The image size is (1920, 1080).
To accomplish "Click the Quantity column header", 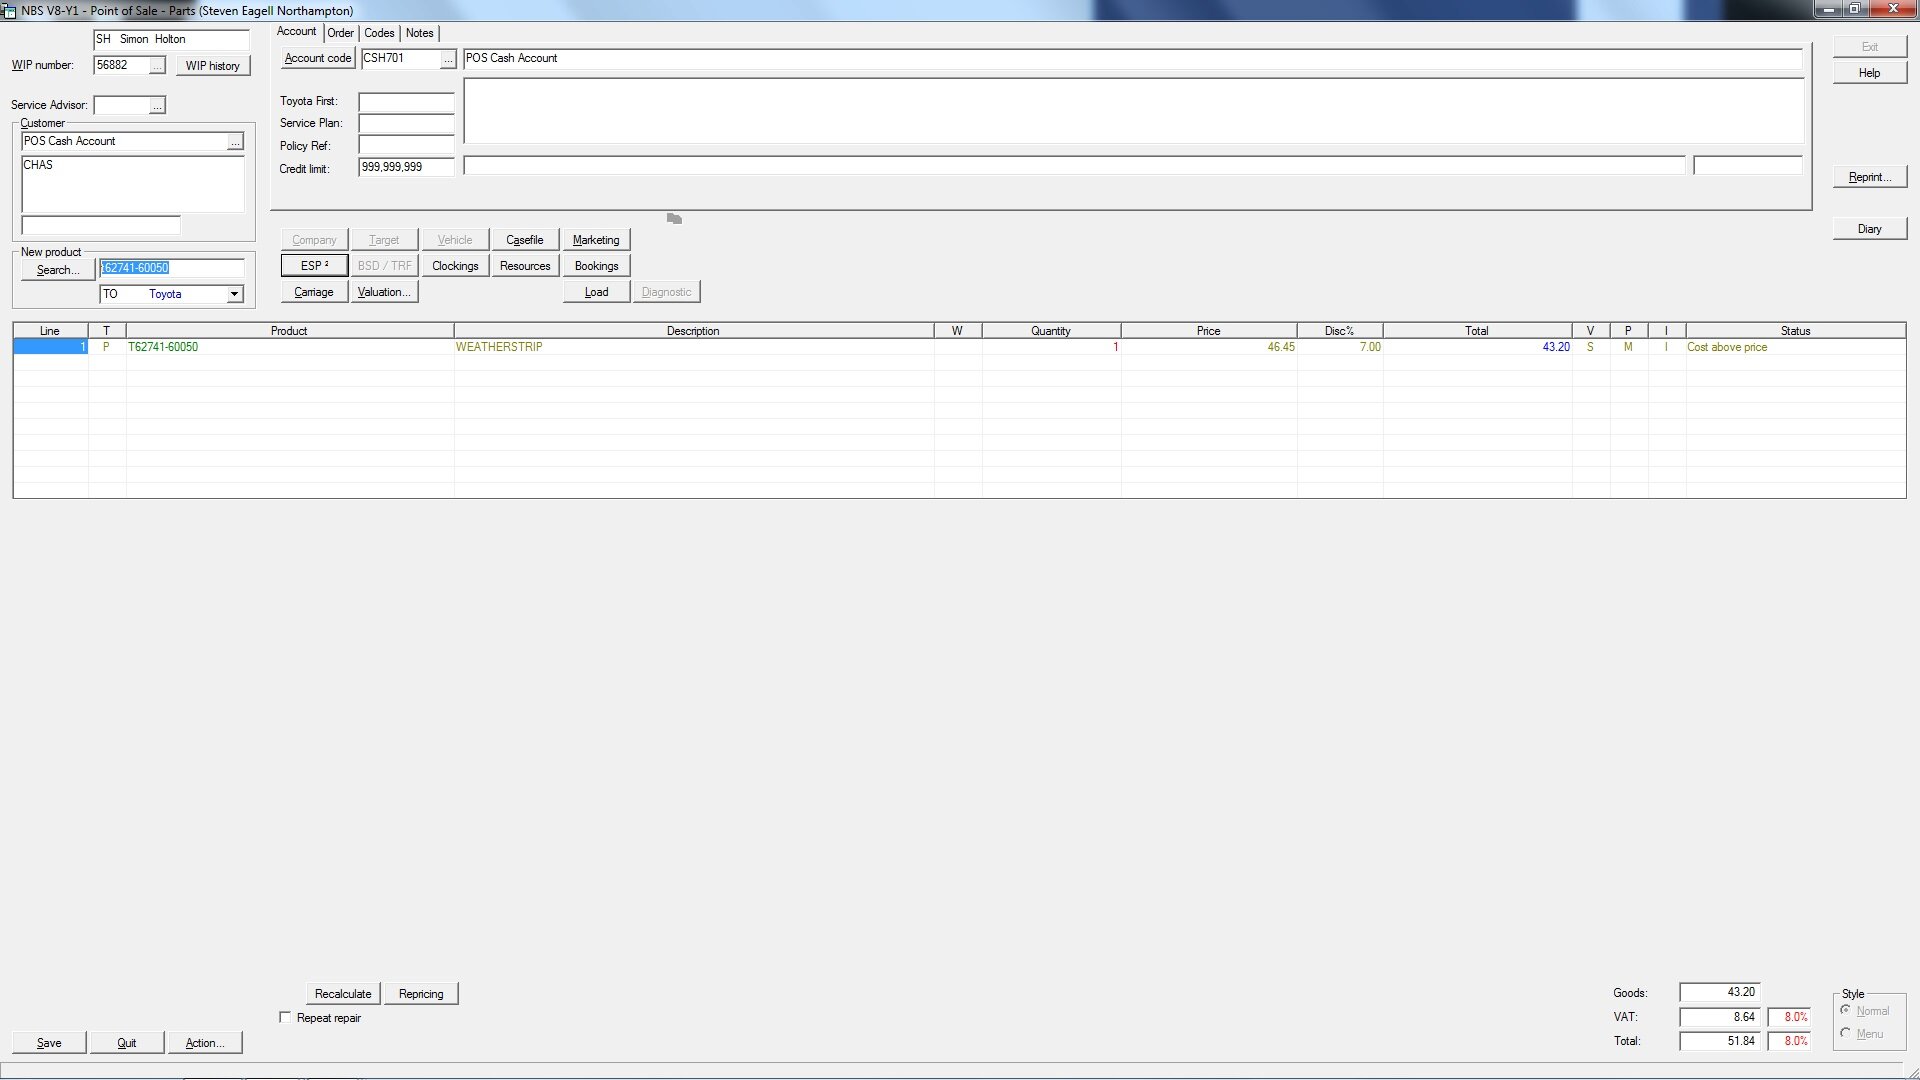I will point(1051,331).
